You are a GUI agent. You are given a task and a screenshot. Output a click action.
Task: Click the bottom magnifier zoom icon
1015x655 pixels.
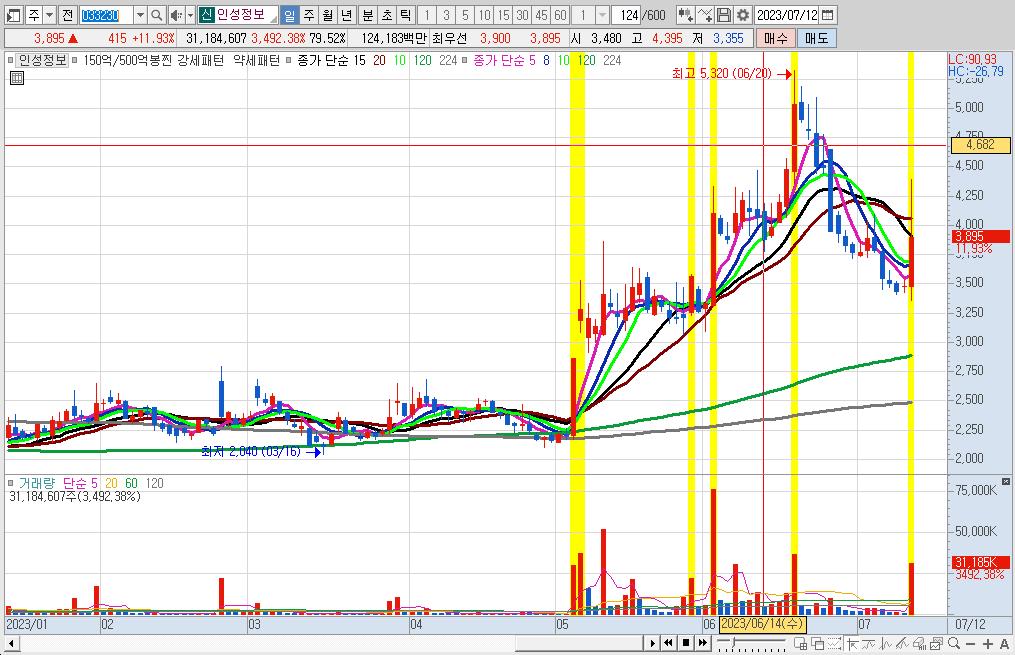point(954,643)
